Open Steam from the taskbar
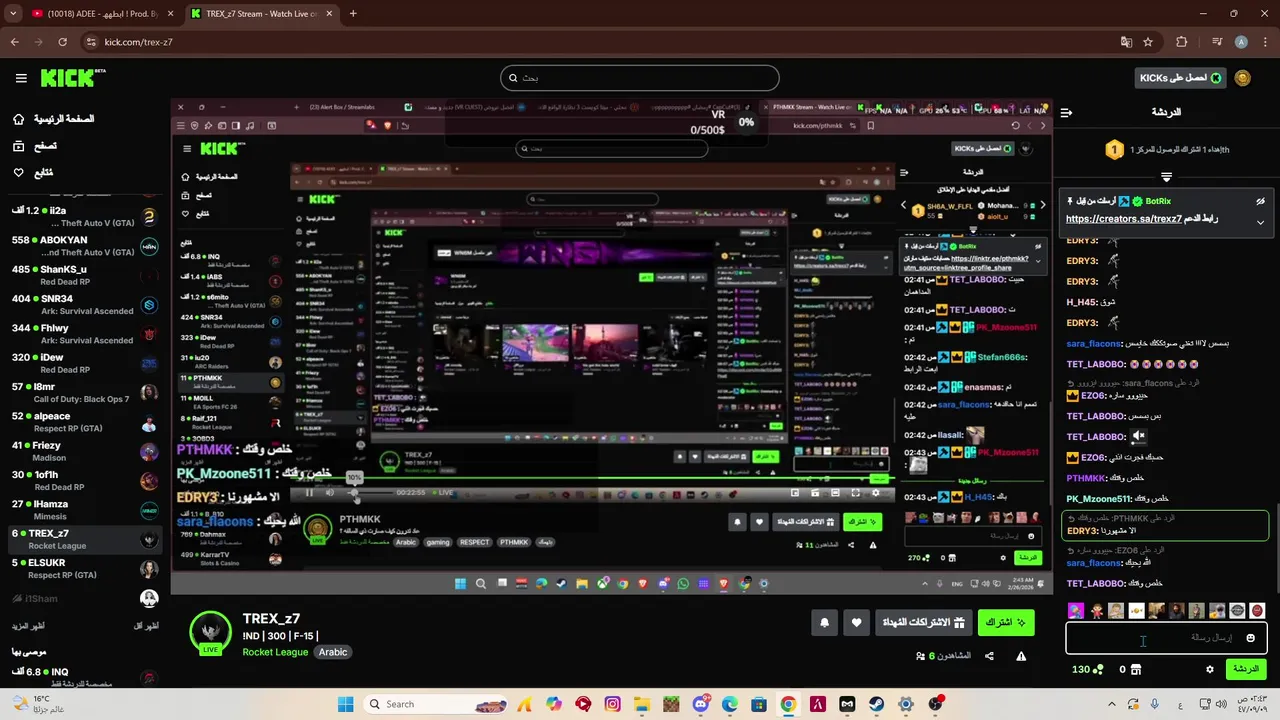1280x720 pixels. point(876,704)
